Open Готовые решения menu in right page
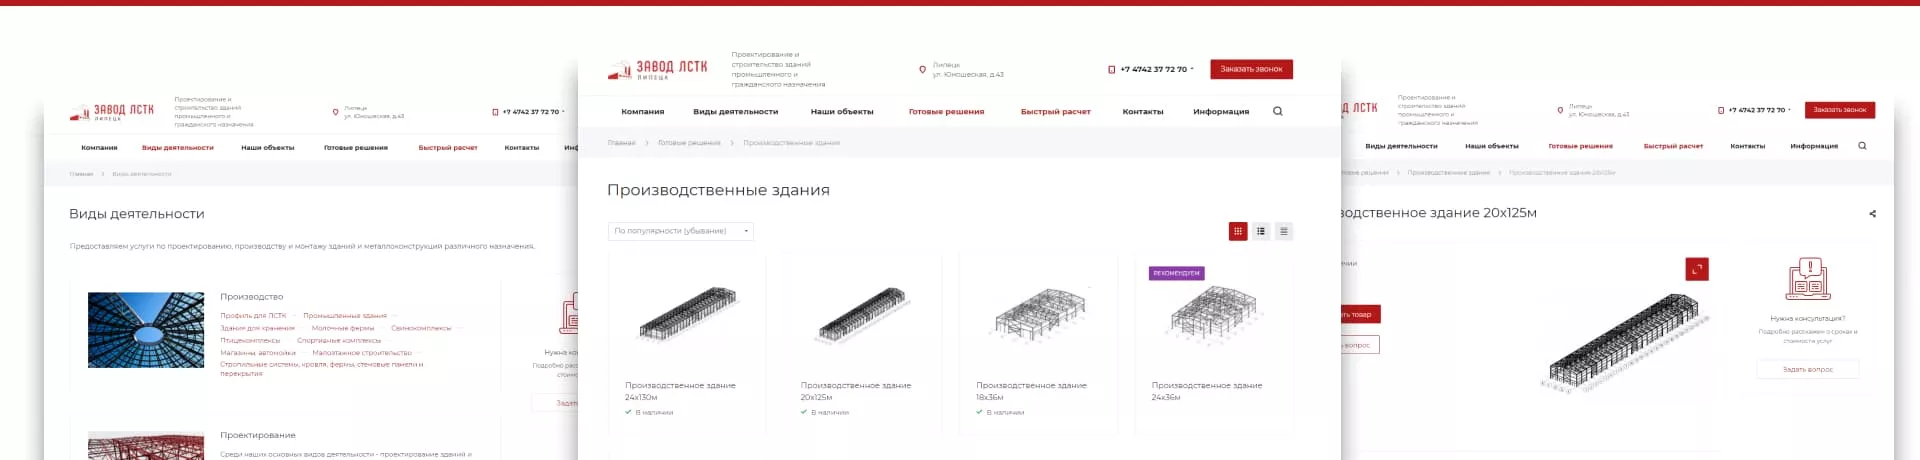 [1581, 146]
